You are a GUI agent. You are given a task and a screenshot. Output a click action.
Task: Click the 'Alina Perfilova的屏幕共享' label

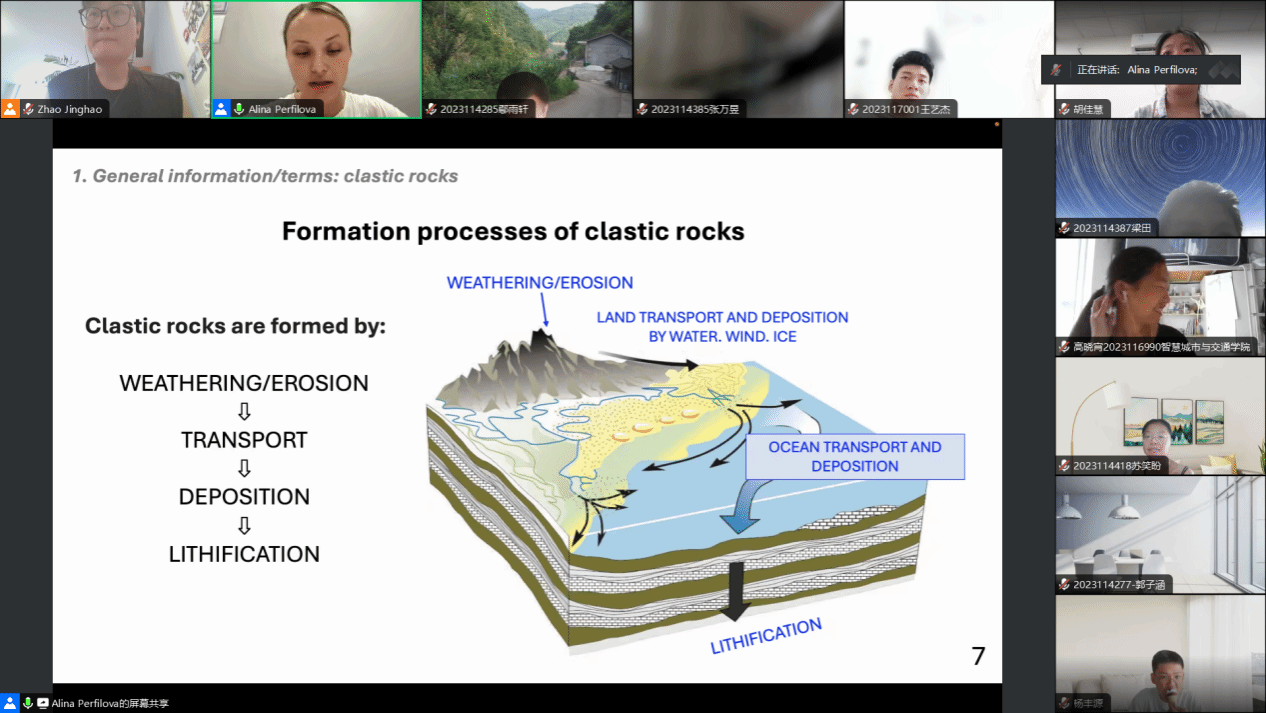coord(110,704)
